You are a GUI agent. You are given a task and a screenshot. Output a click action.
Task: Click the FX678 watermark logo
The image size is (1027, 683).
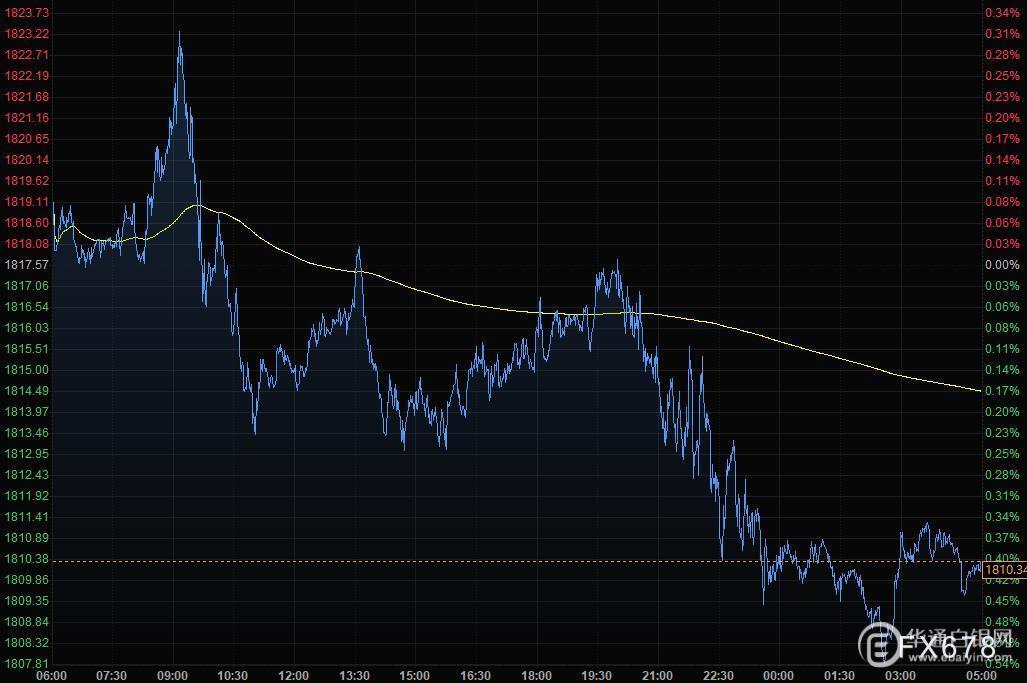click(950, 648)
